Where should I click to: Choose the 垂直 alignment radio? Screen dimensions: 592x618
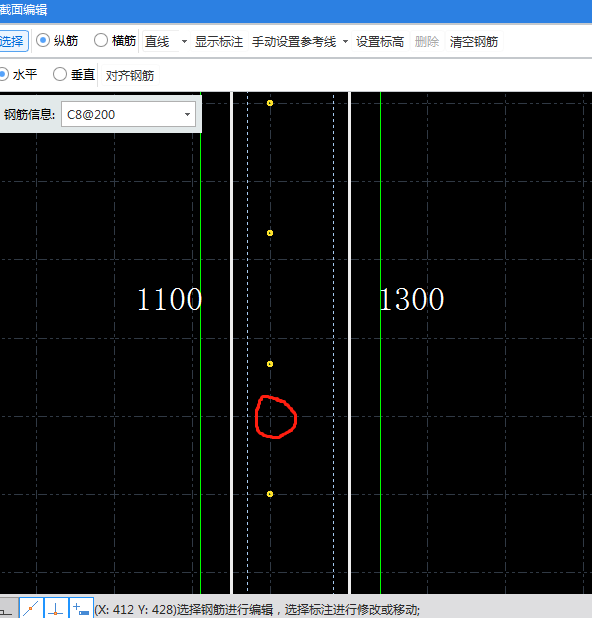pyautogui.click(x=60, y=74)
